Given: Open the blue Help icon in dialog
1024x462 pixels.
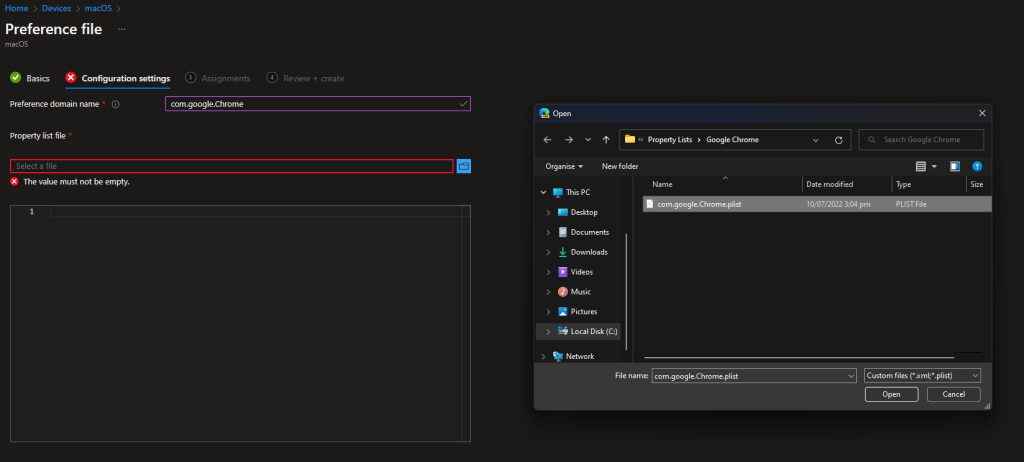Looking at the screenshot, I should coord(977,167).
